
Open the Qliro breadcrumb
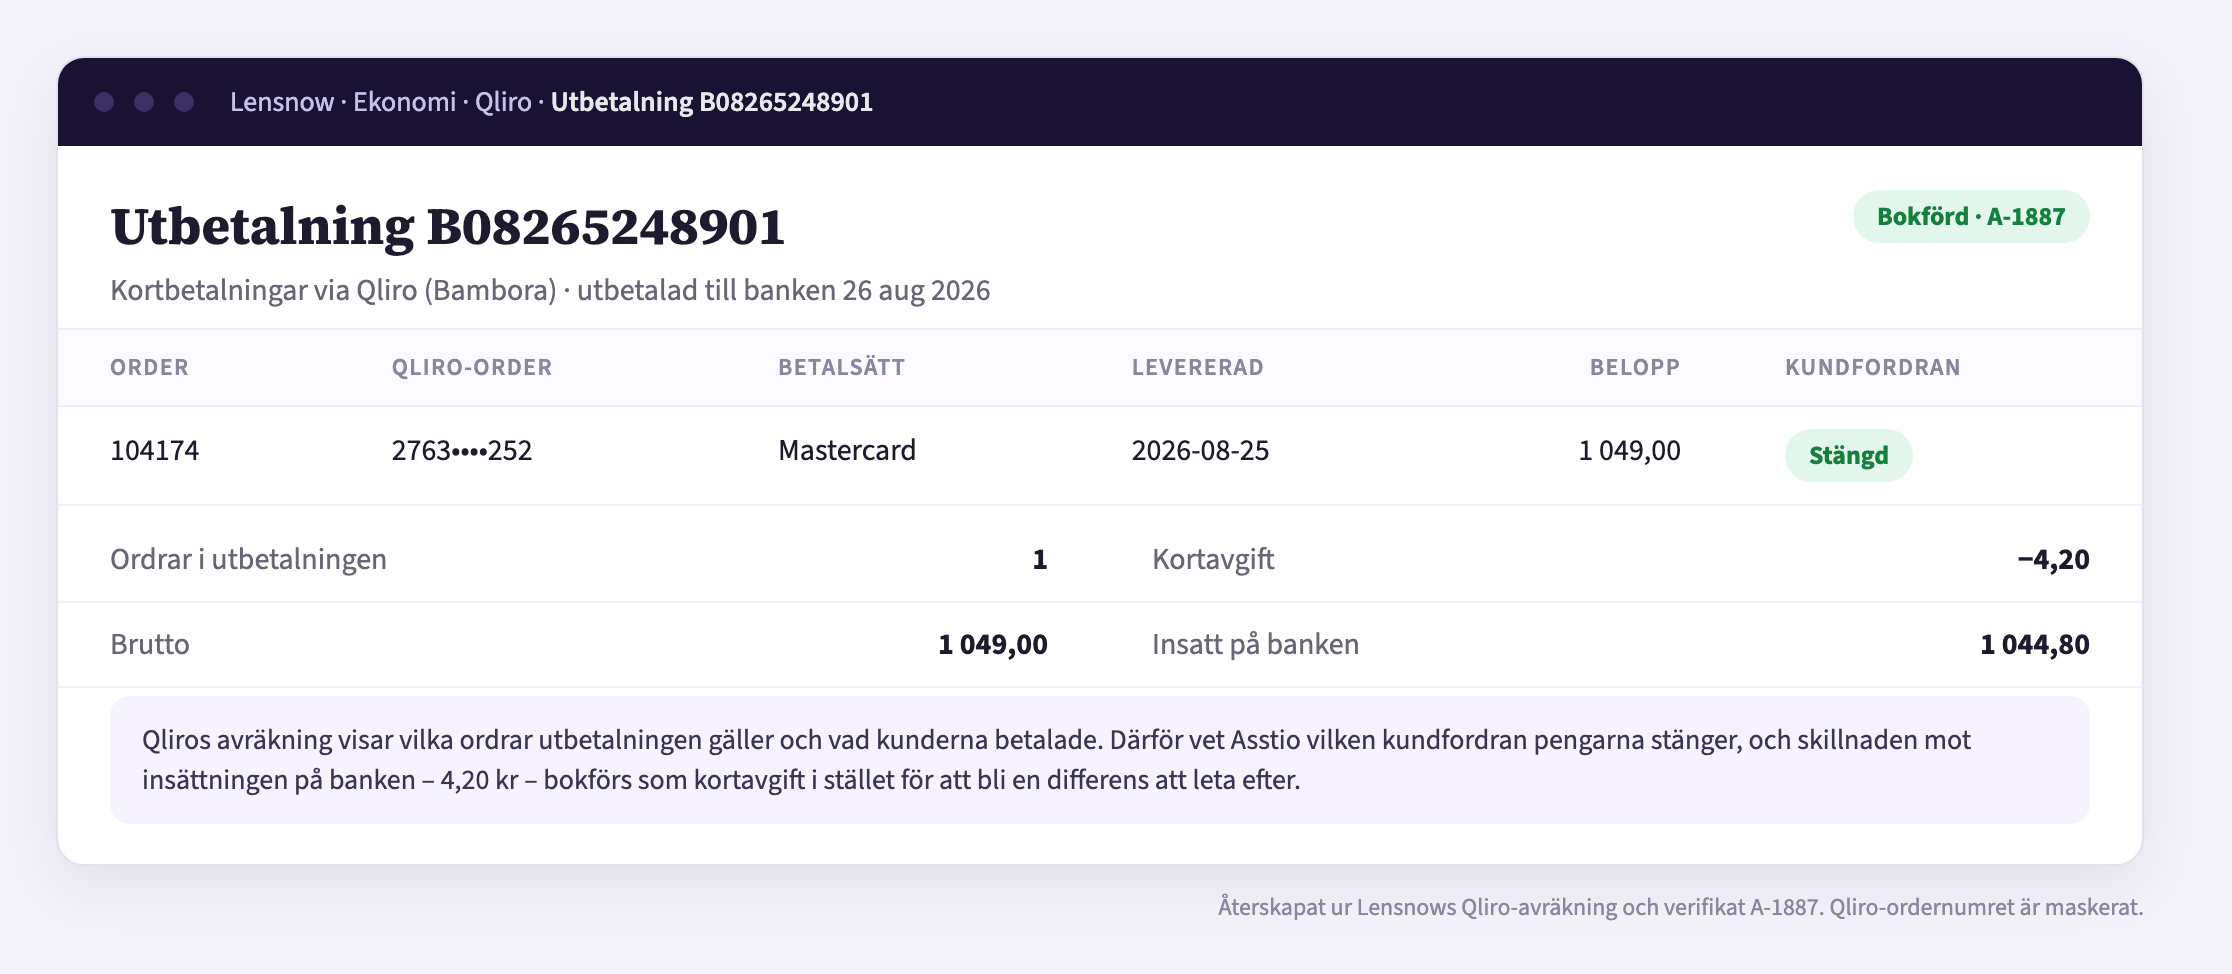[x=503, y=102]
